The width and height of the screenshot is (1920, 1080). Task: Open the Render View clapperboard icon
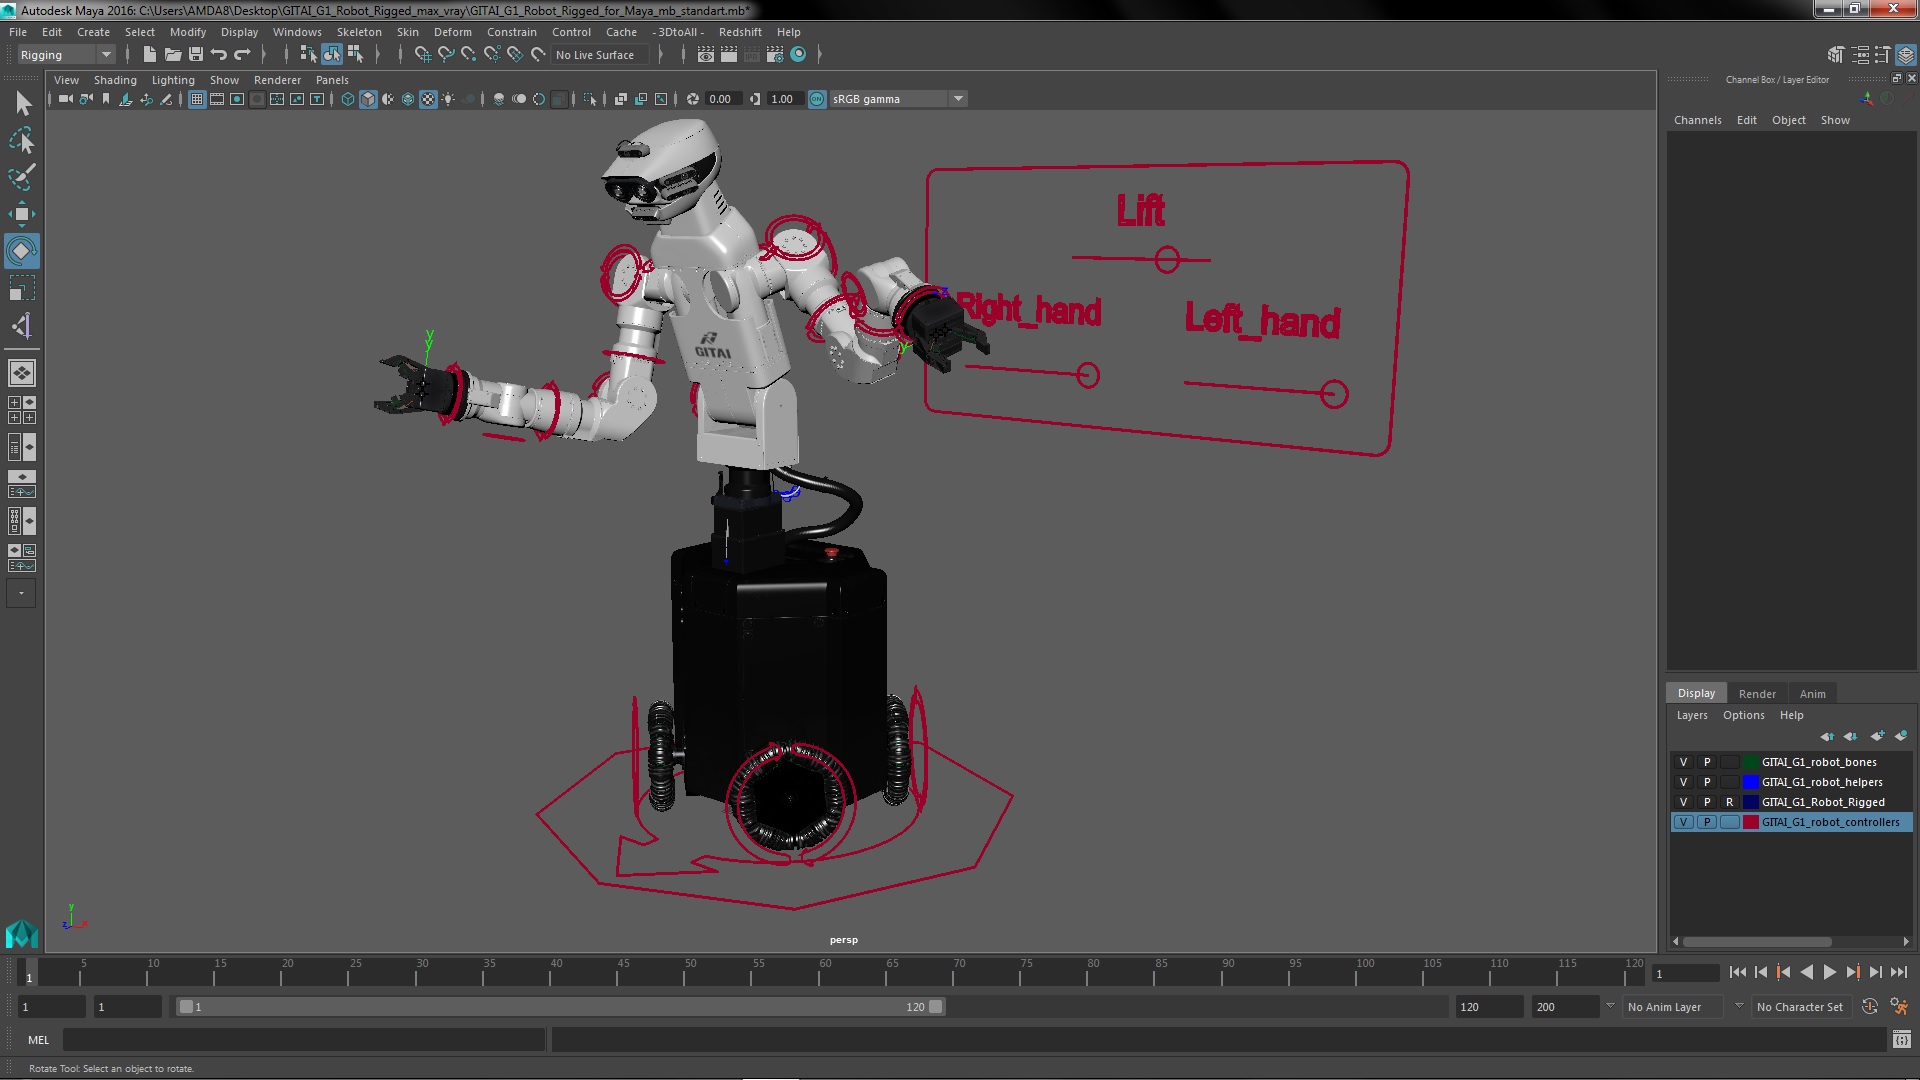(706, 55)
